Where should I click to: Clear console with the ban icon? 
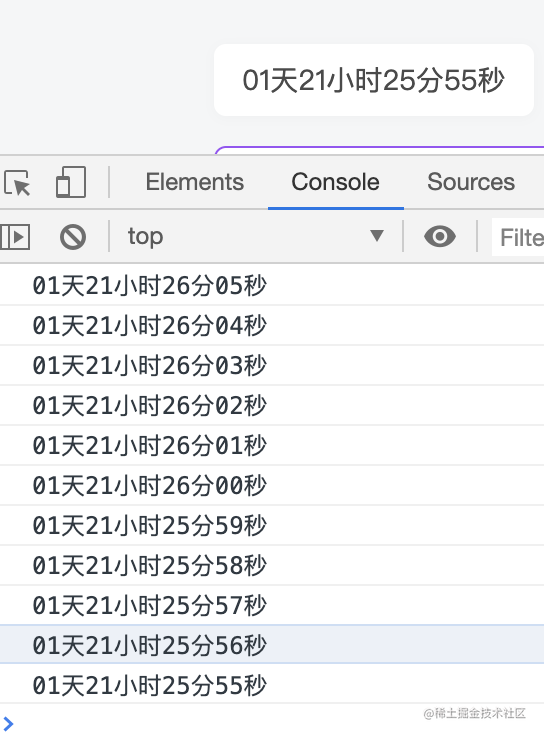pyautogui.click(x=73, y=236)
